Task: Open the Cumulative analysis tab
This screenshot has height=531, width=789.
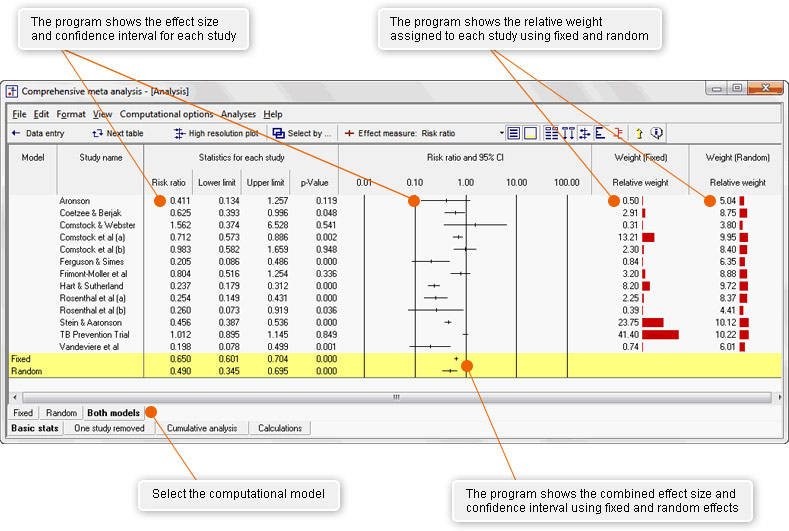Action: click(201, 428)
